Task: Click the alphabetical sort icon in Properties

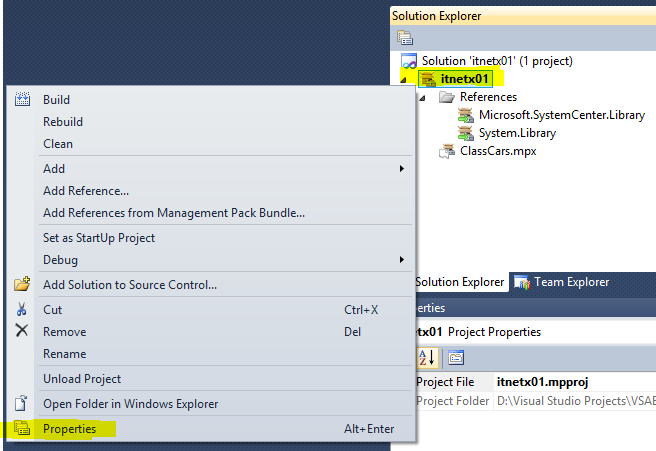Action: [x=427, y=357]
